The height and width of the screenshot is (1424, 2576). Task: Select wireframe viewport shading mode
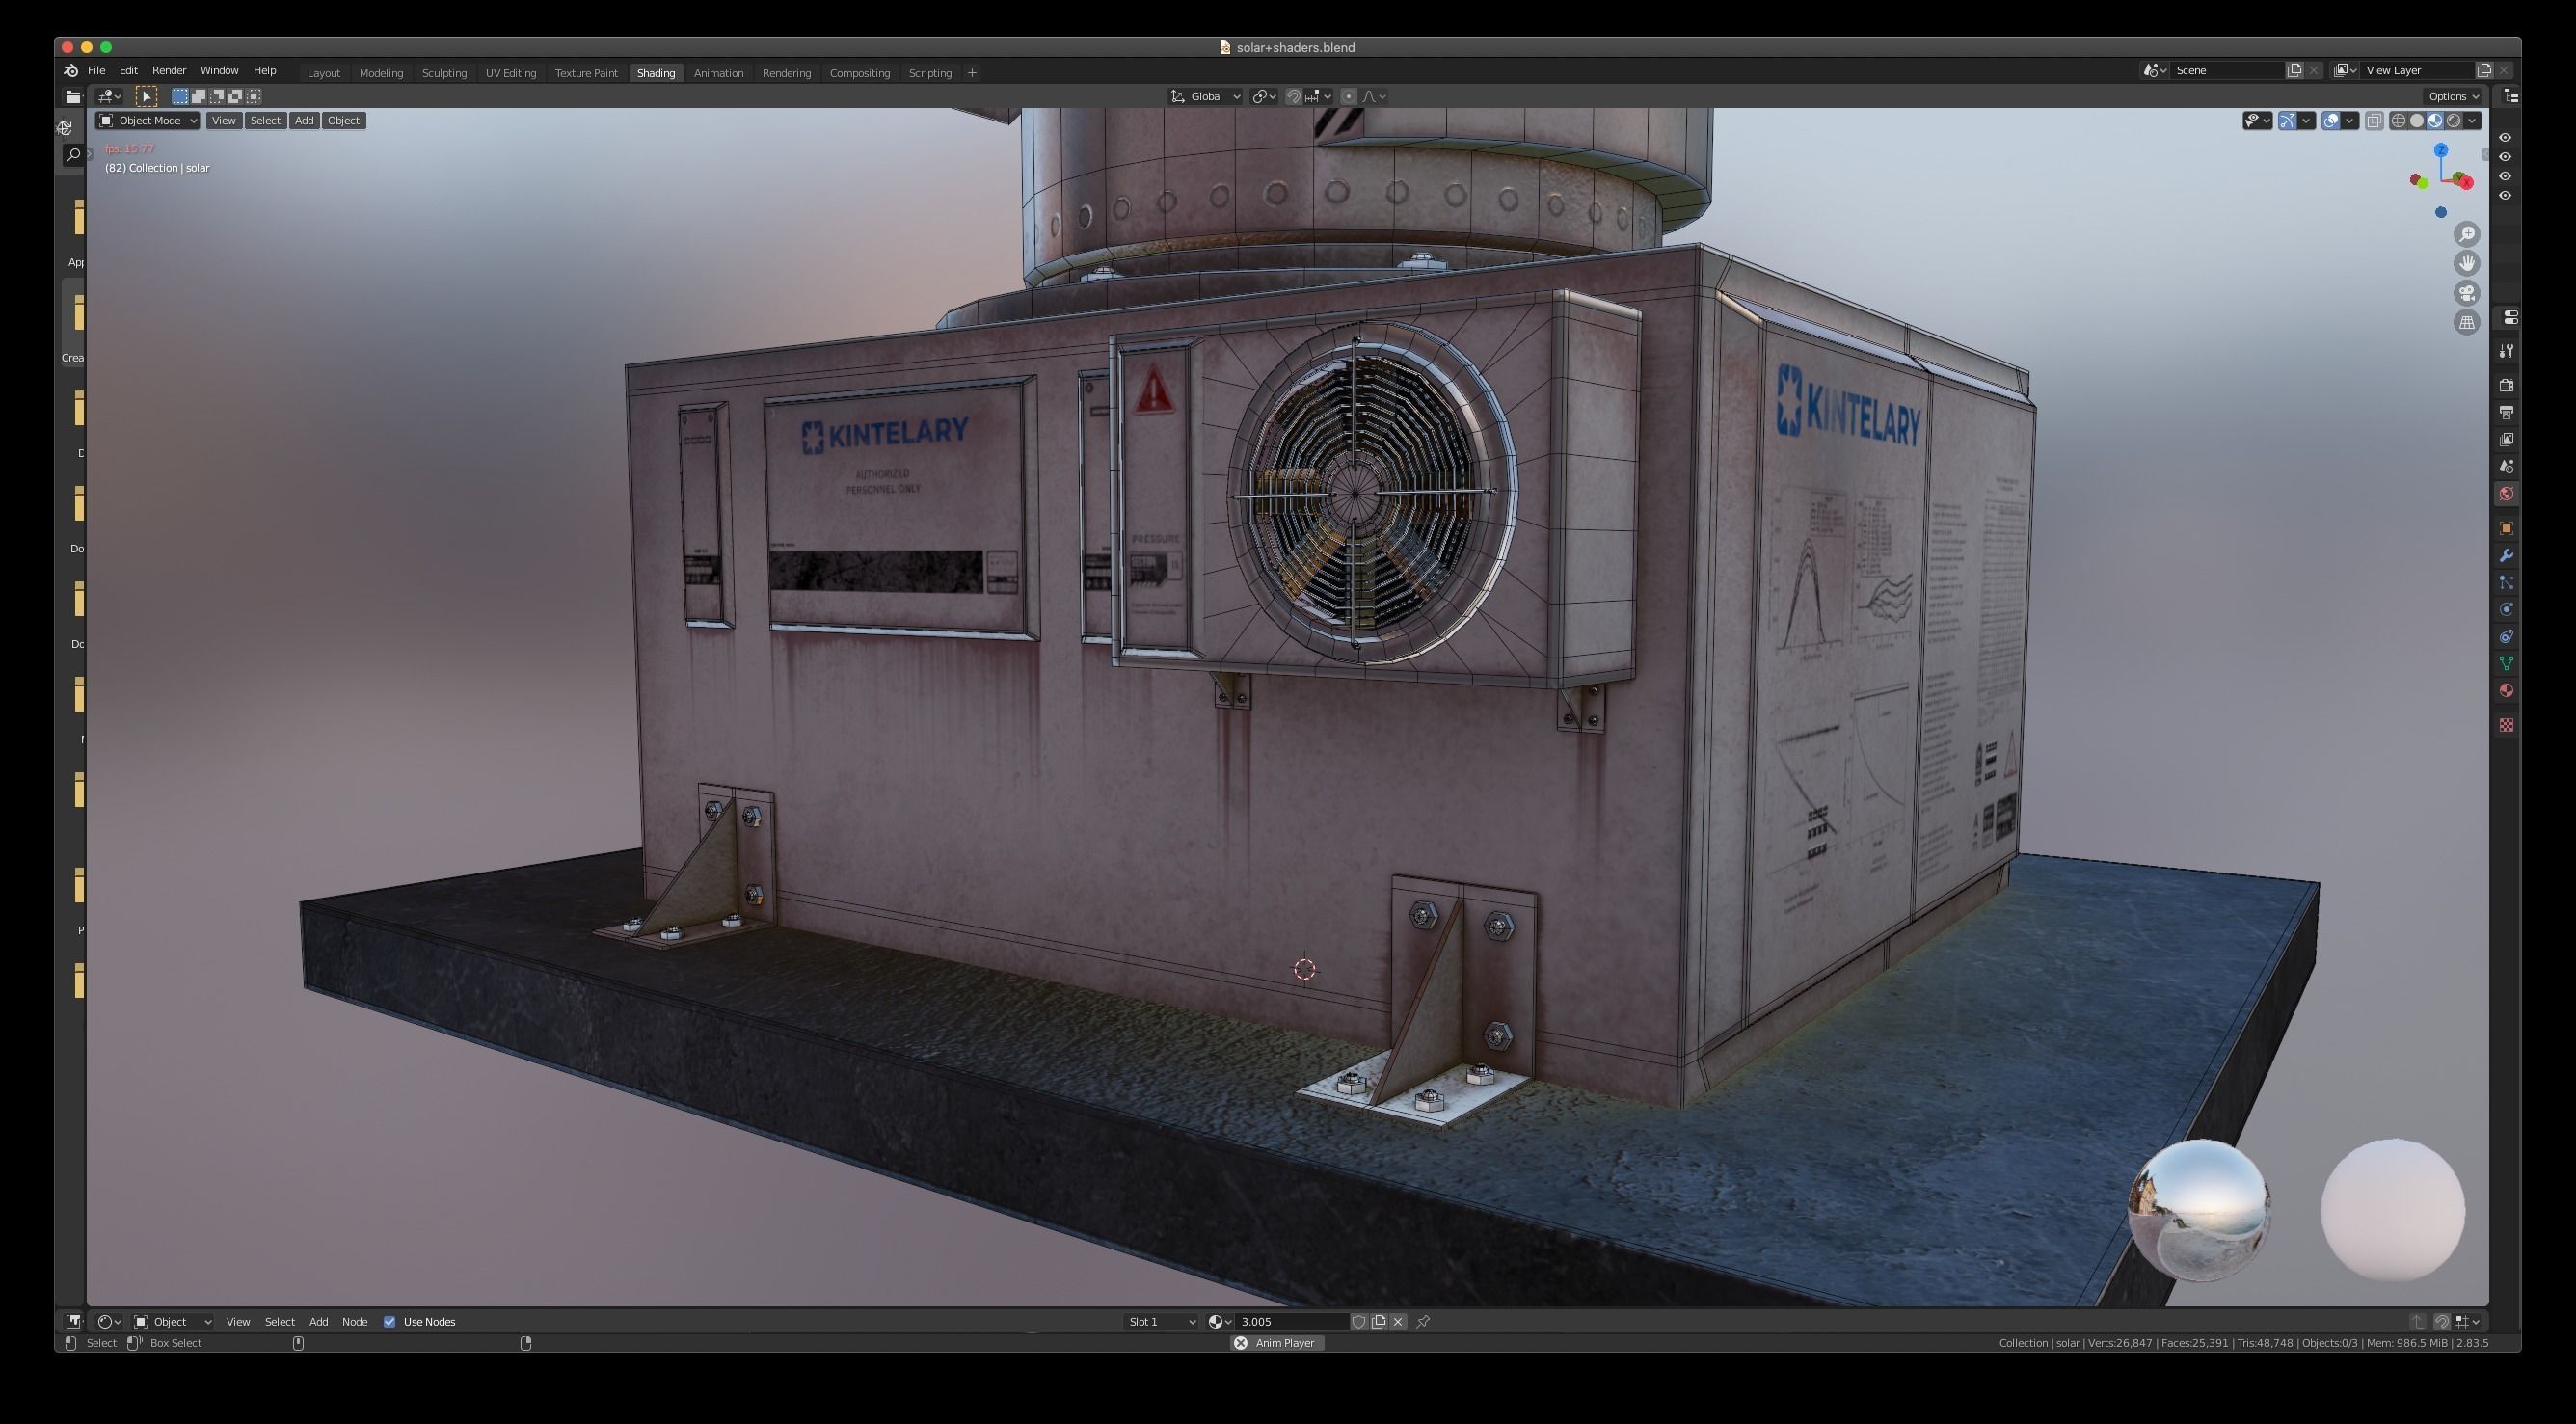2398,121
